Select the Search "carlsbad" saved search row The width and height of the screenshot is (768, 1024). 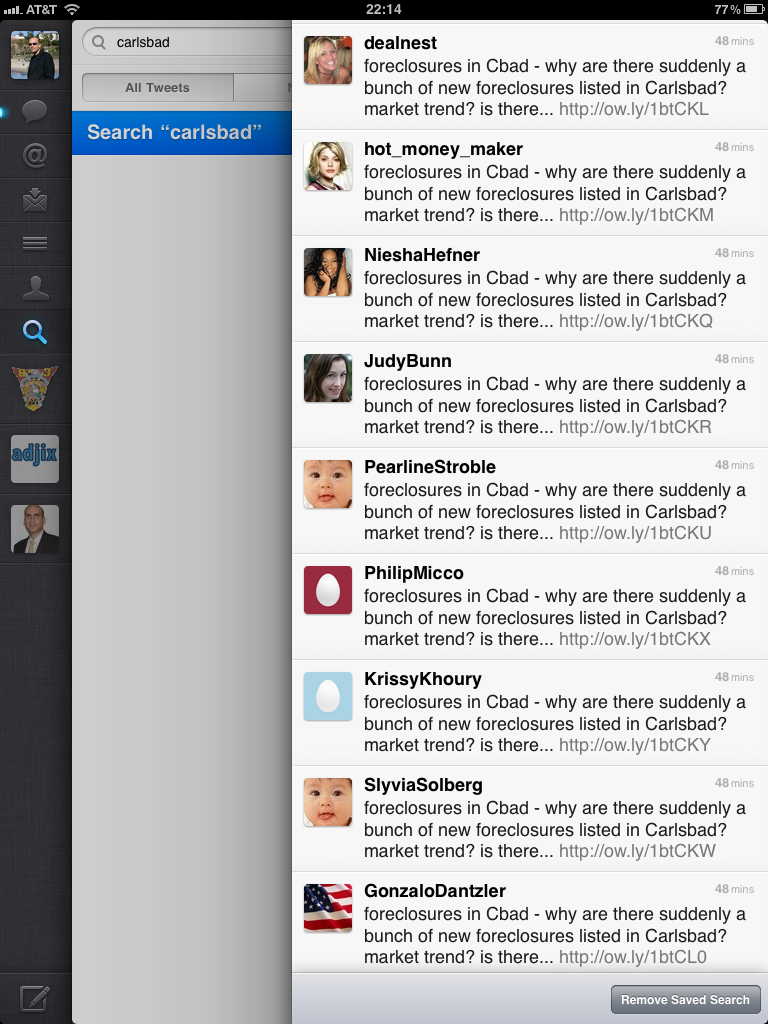coord(182,133)
